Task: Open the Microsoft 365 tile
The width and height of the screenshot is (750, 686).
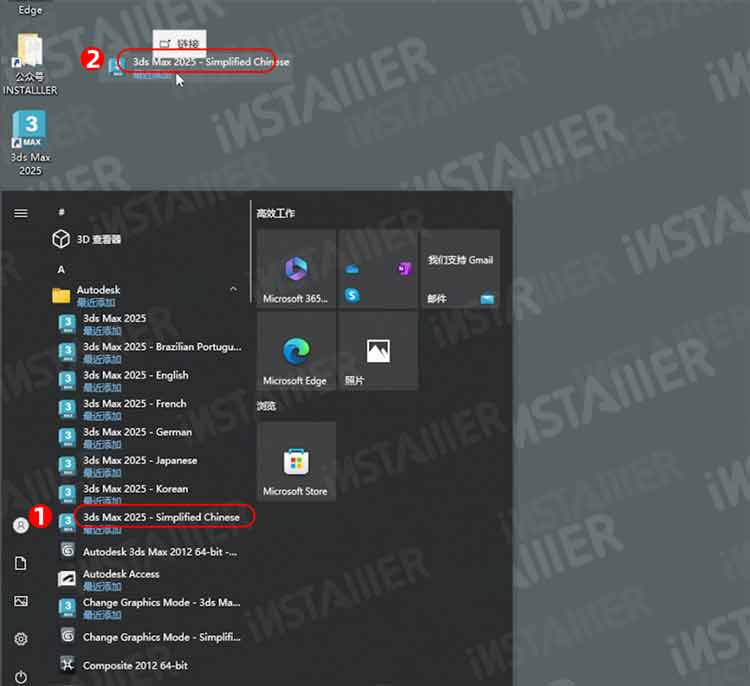Action: (296, 269)
